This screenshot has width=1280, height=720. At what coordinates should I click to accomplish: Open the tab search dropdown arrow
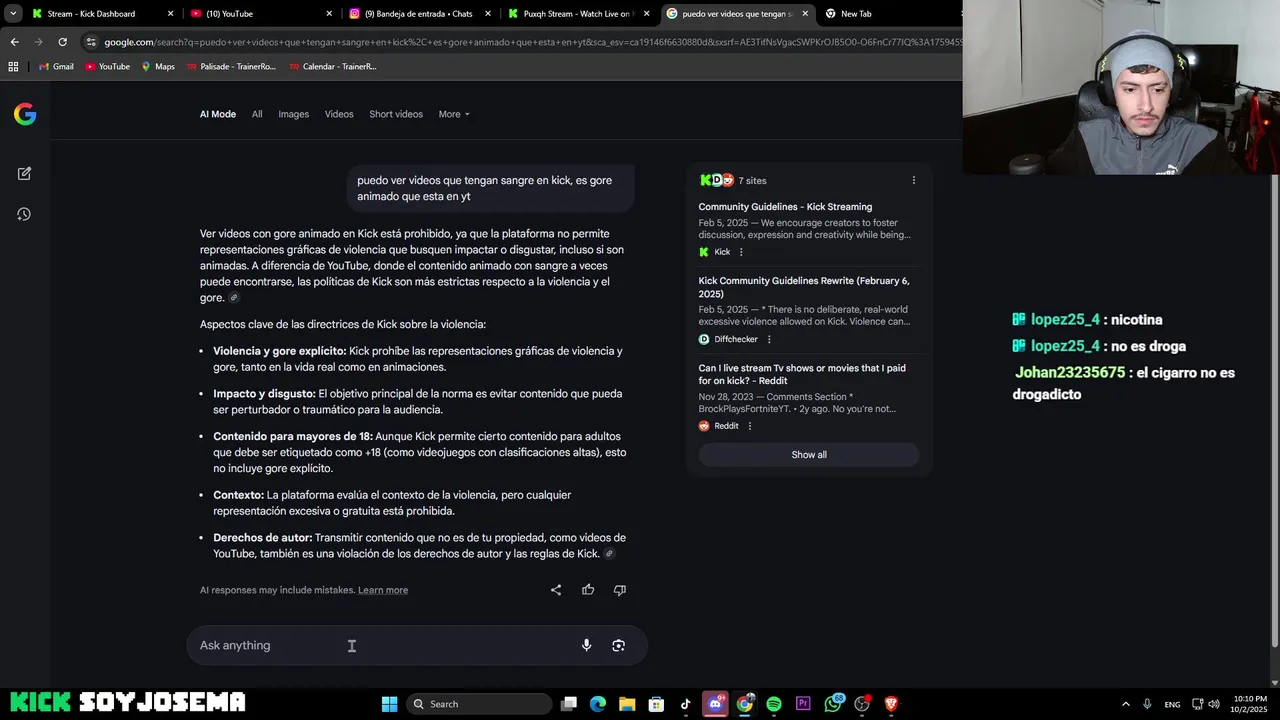[x=13, y=14]
